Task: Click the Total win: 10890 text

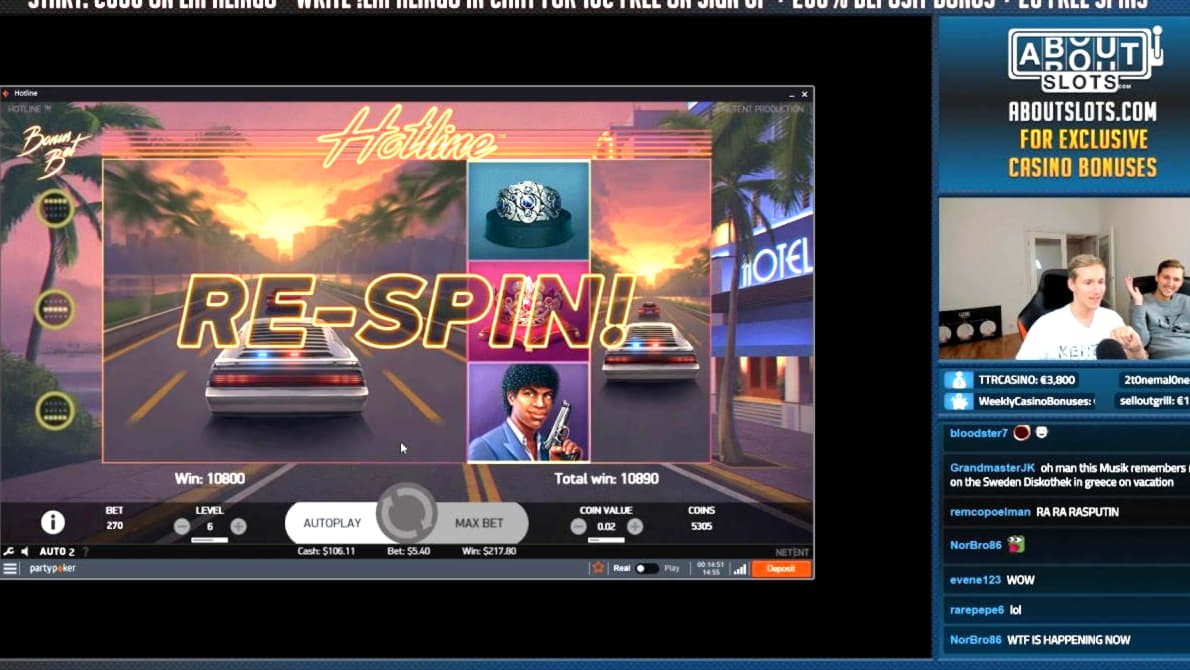Action: 606,479
